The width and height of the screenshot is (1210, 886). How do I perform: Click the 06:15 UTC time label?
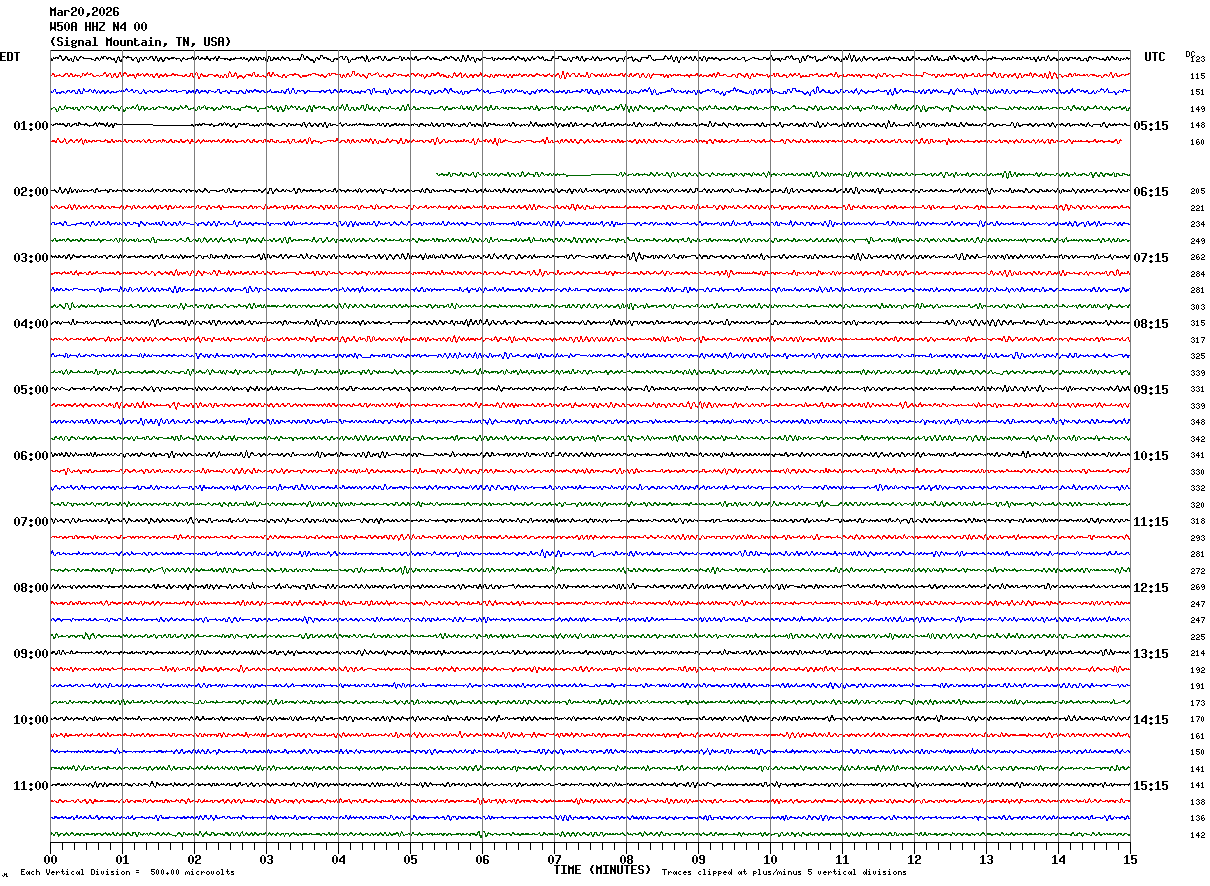click(1151, 192)
